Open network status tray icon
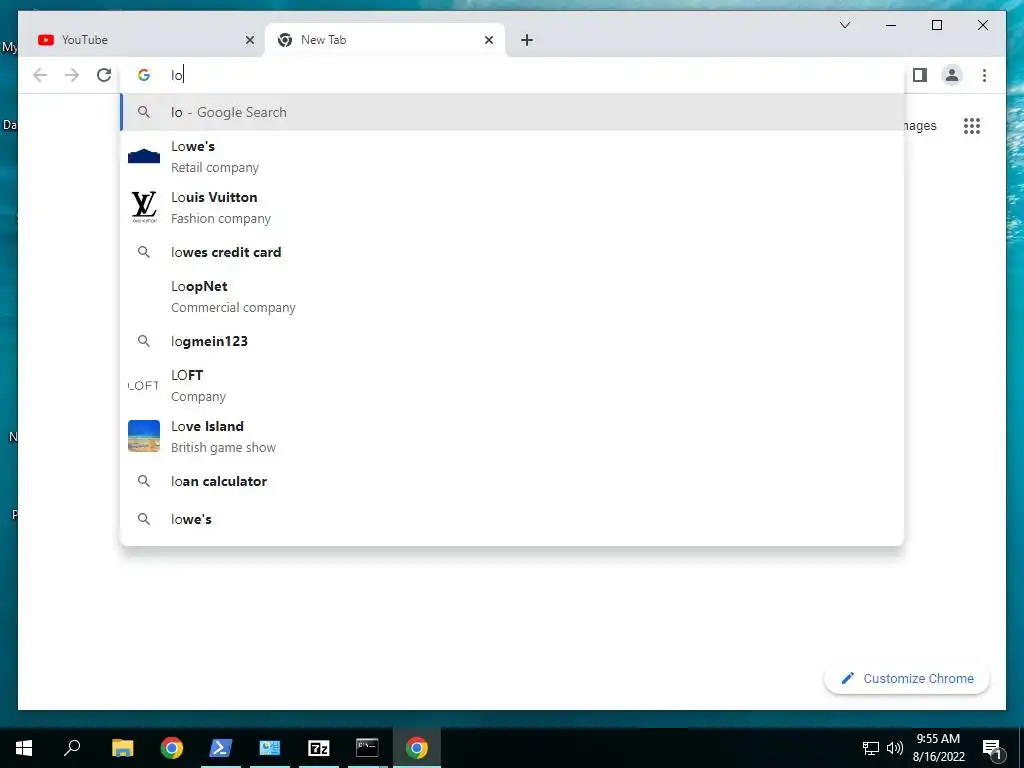This screenshot has height=768, width=1024. pyautogui.click(x=871, y=748)
